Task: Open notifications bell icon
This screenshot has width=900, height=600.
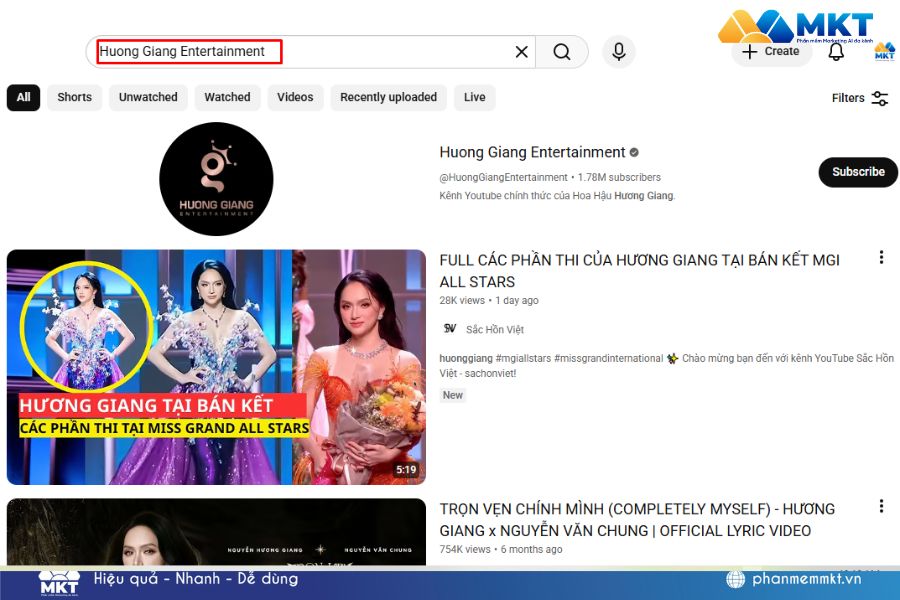Action: (x=836, y=52)
